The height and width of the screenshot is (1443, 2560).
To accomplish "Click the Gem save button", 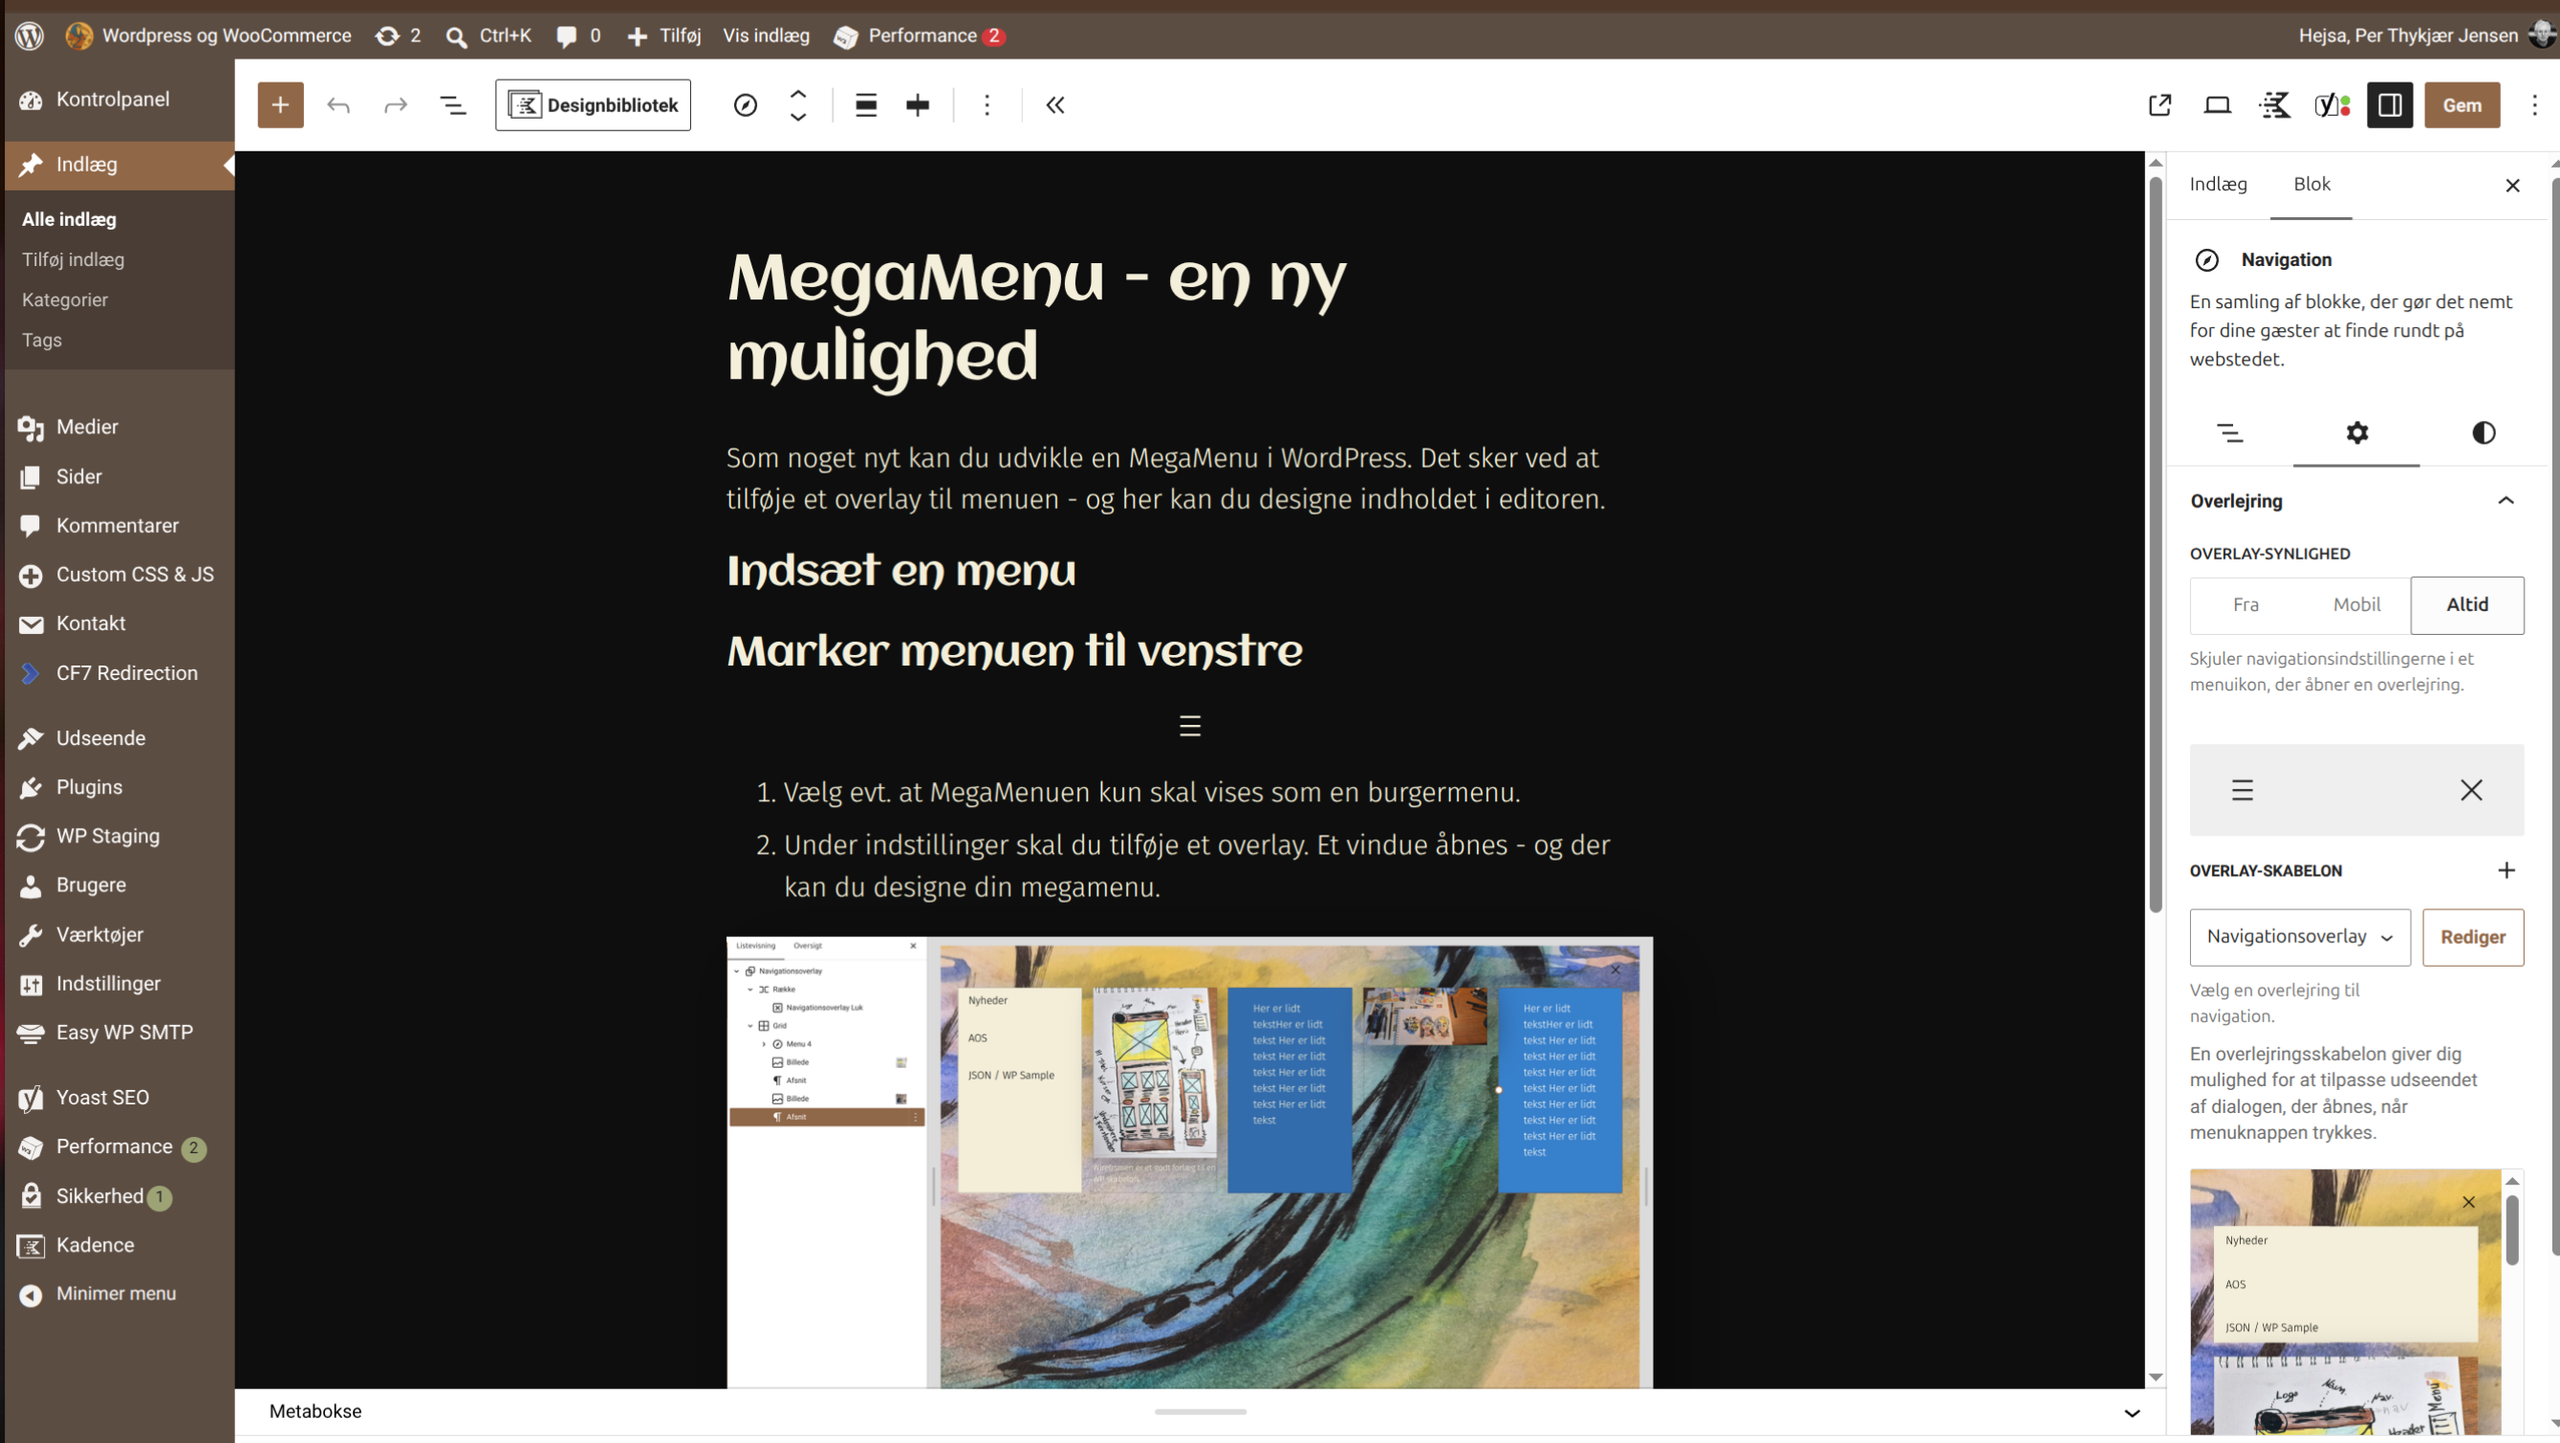I will (x=2461, y=105).
